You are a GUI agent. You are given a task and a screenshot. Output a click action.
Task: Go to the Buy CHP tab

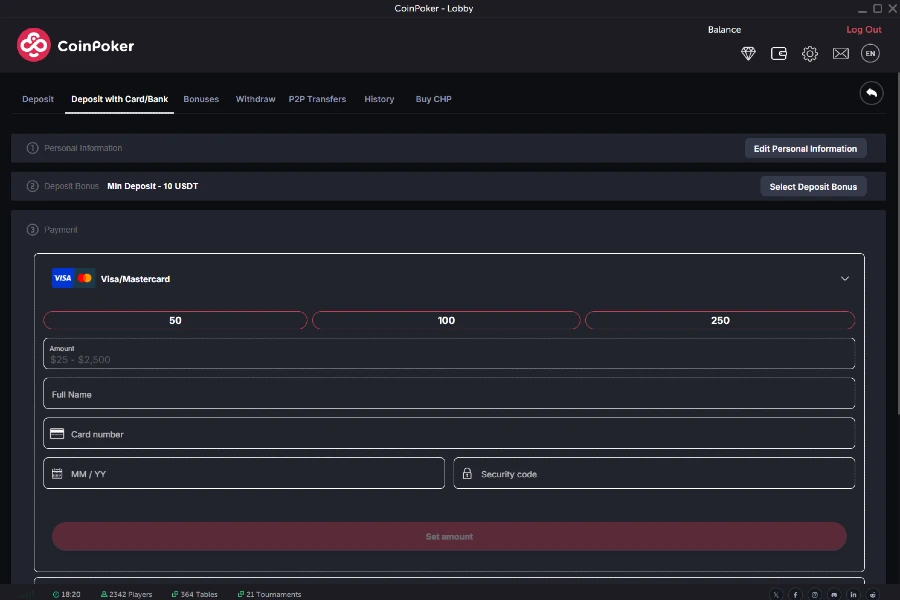433,99
